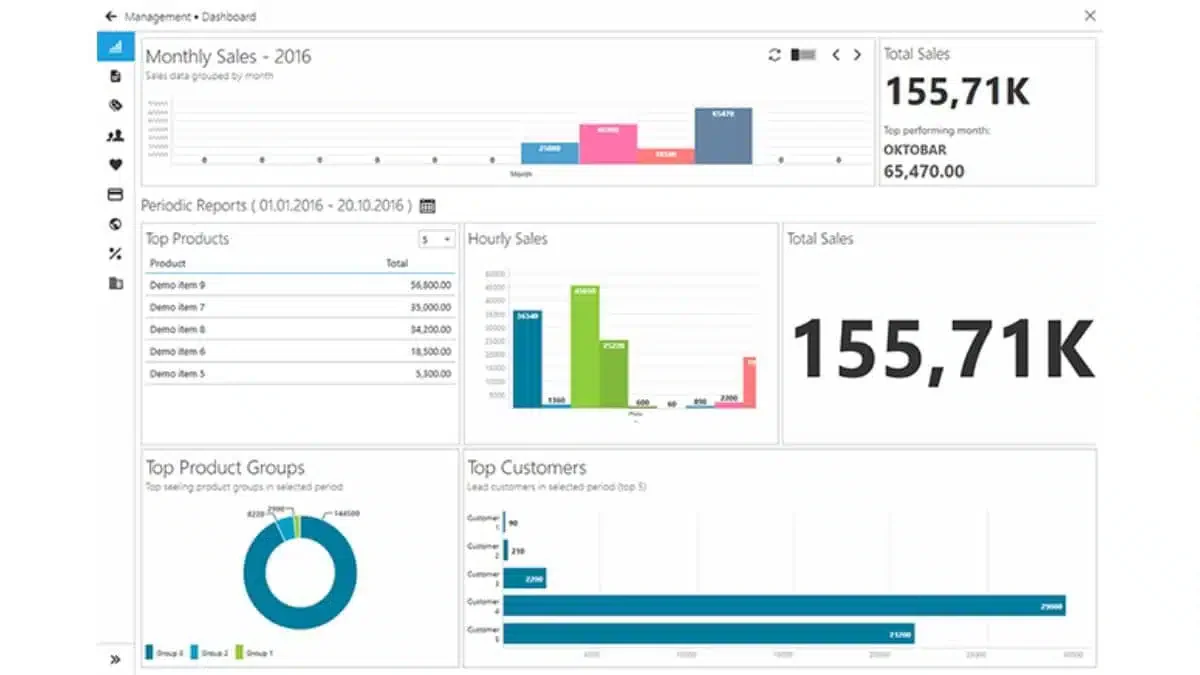
Task: Select Demo item 9 row
Action: pos(300,285)
